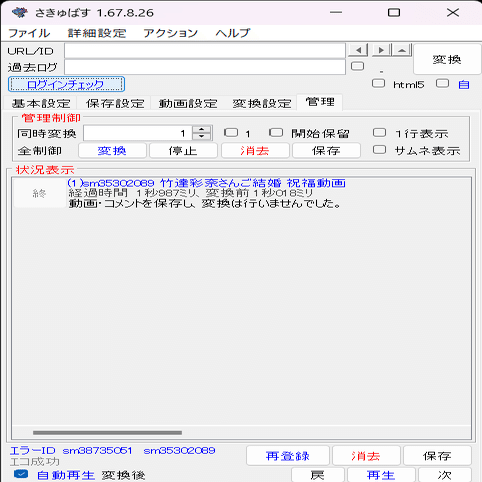Click red 消去 button in 全制御 row
This screenshot has height=482, width=482.
click(255, 151)
